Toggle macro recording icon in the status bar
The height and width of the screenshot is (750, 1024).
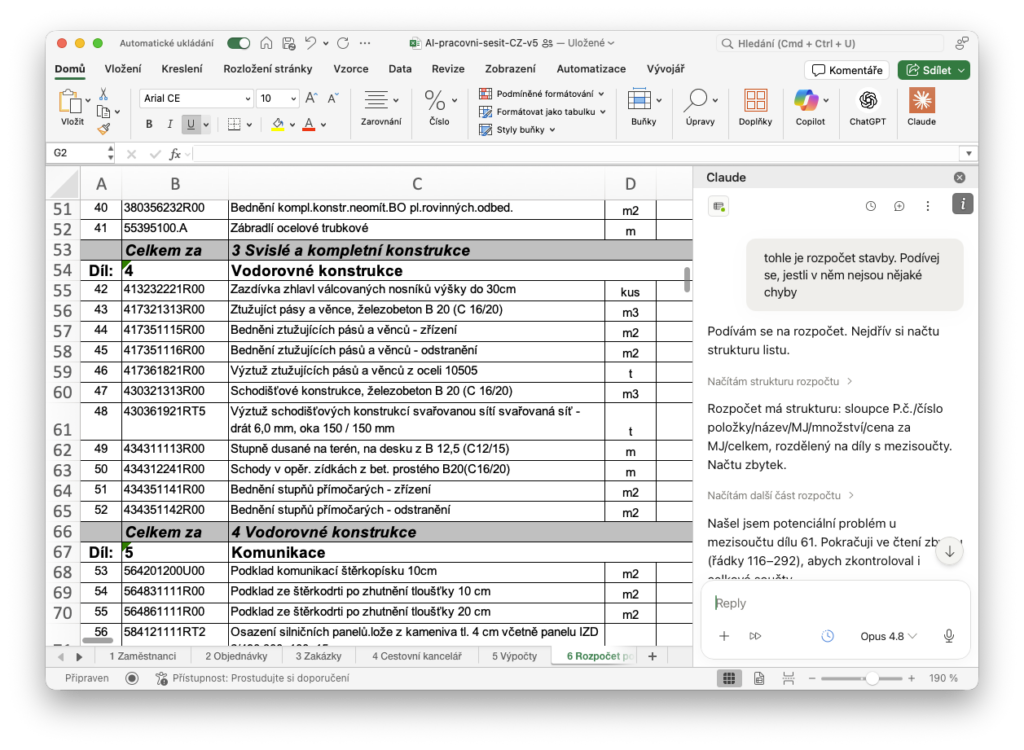click(x=132, y=678)
